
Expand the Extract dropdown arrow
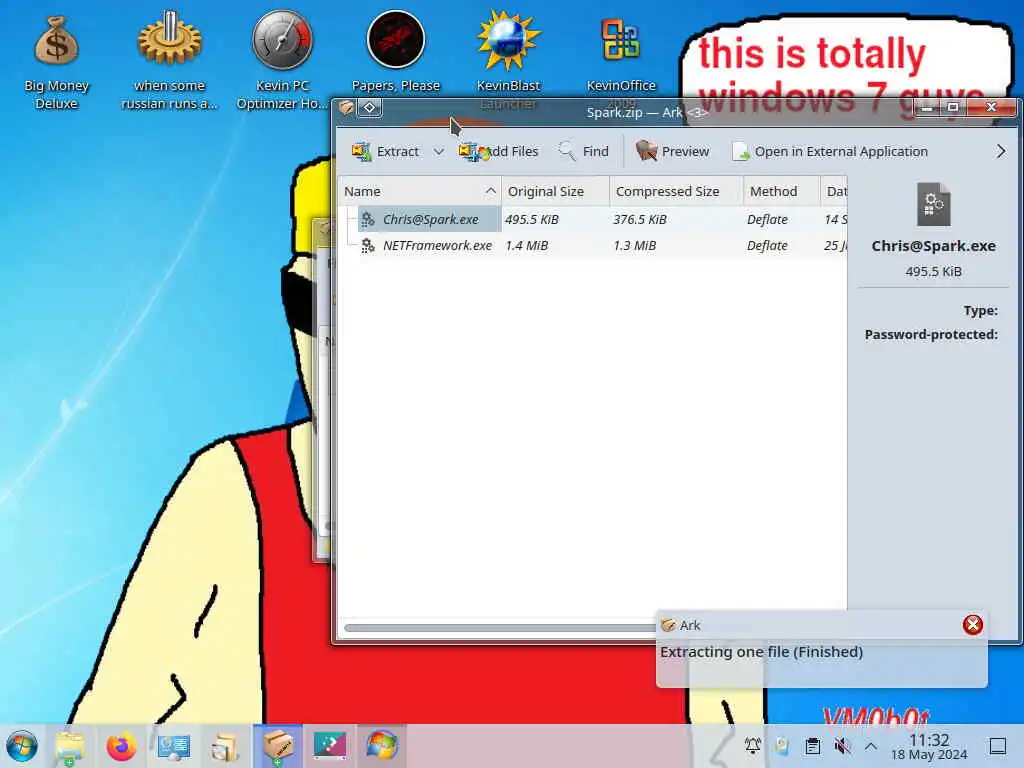[x=439, y=152]
